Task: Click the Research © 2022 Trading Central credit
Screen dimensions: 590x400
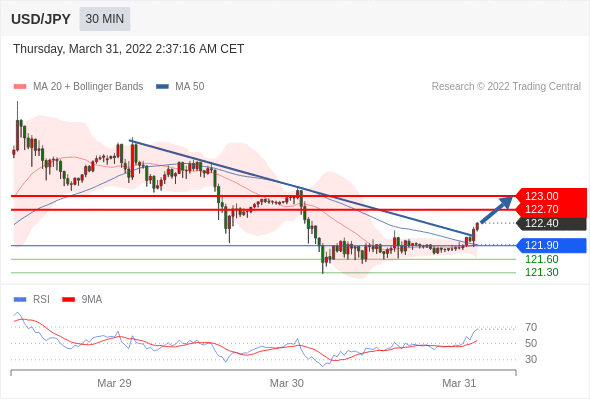Action: 506,87
